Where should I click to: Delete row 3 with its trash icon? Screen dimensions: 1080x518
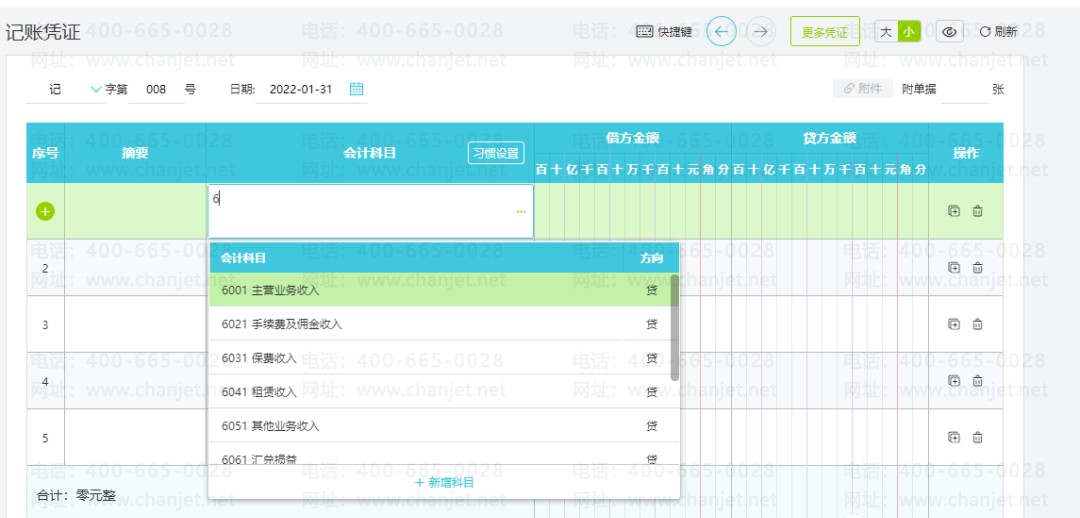pyautogui.click(x=977, y=324)
